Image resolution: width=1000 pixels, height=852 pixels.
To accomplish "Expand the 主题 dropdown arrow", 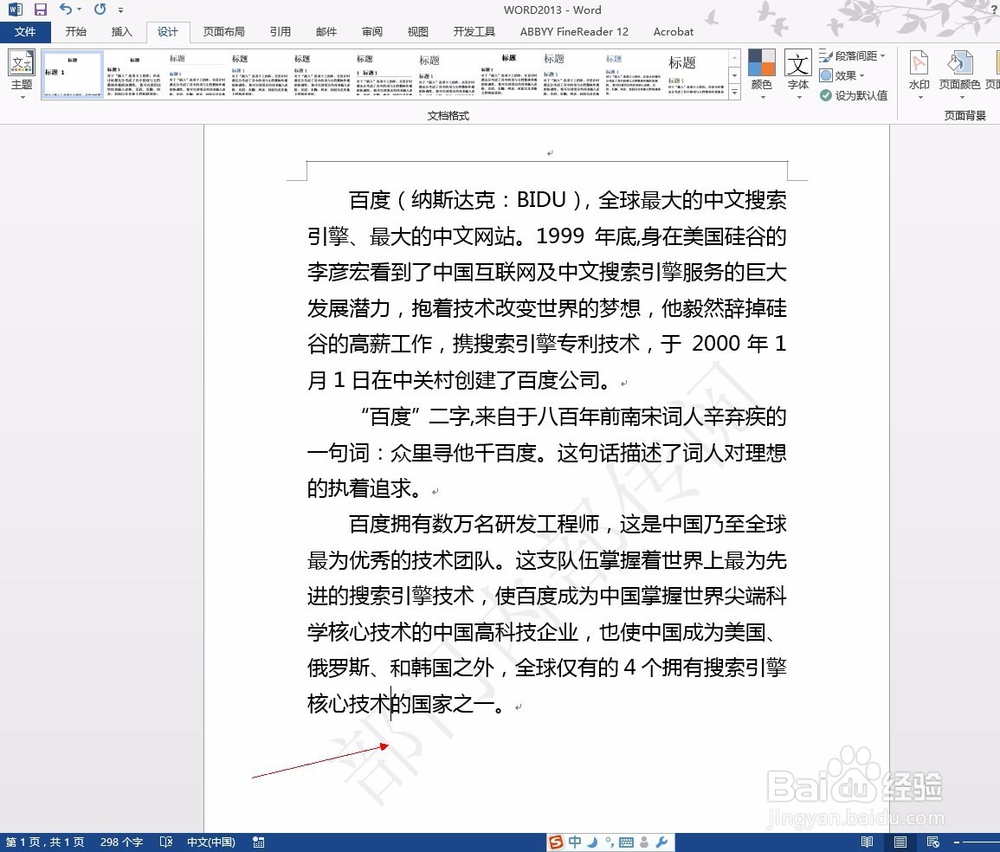I will (x=22, y=98).
